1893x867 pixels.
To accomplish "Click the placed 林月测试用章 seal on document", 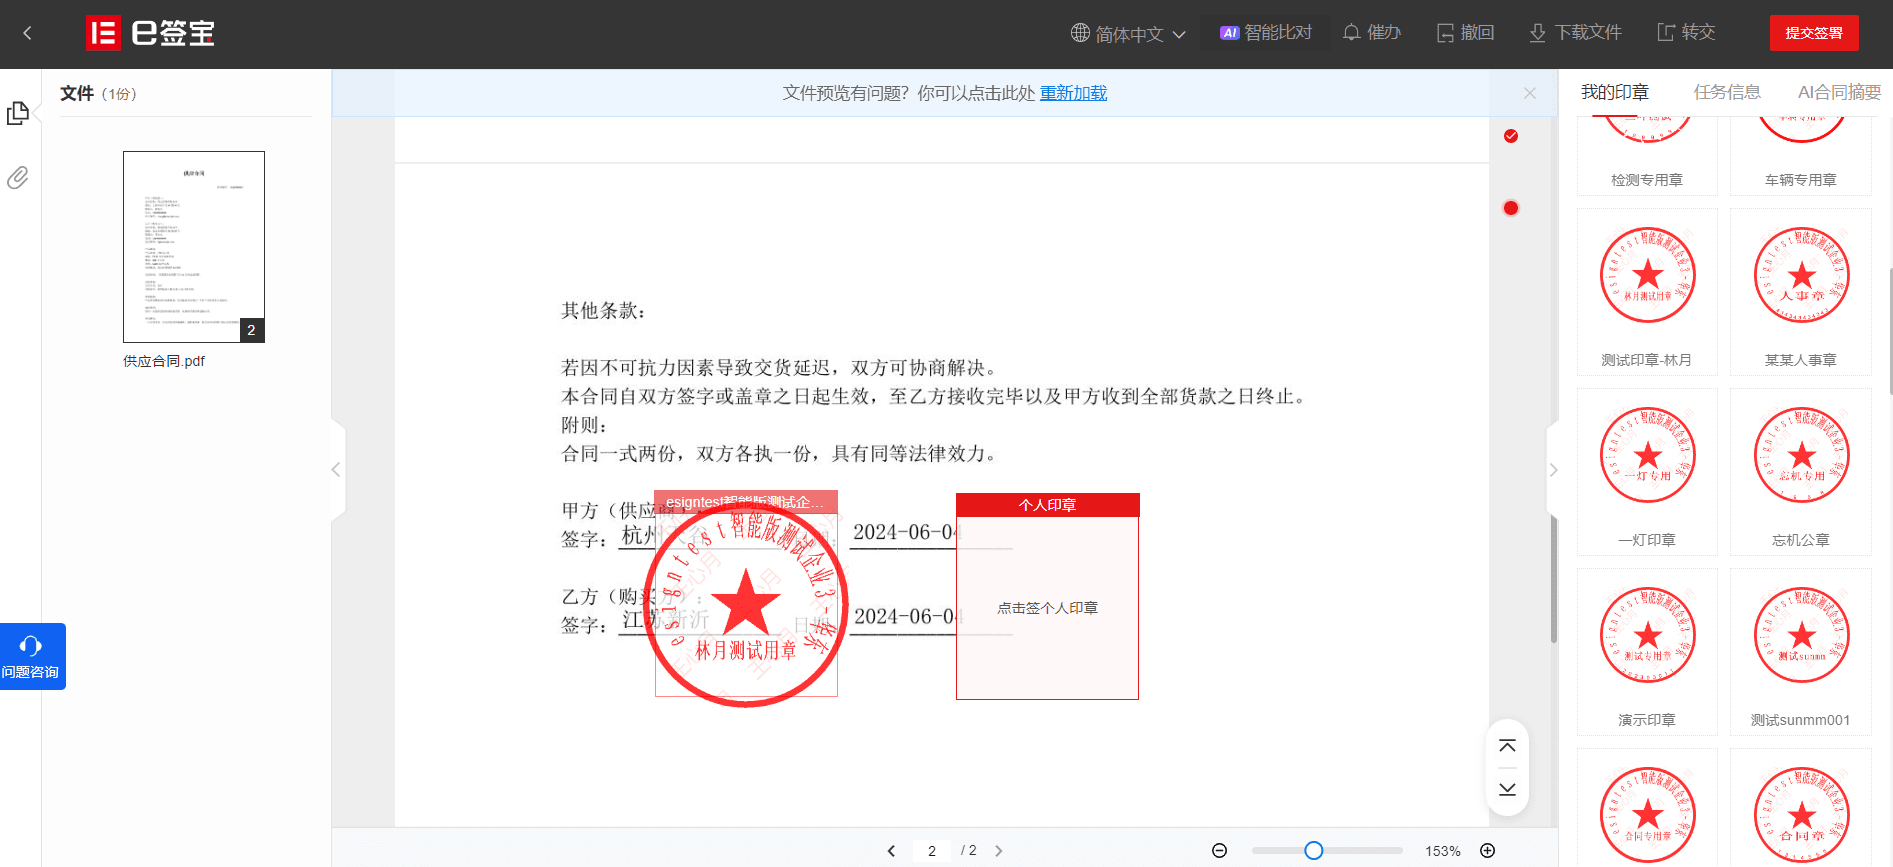I will [x=746, y=603].
